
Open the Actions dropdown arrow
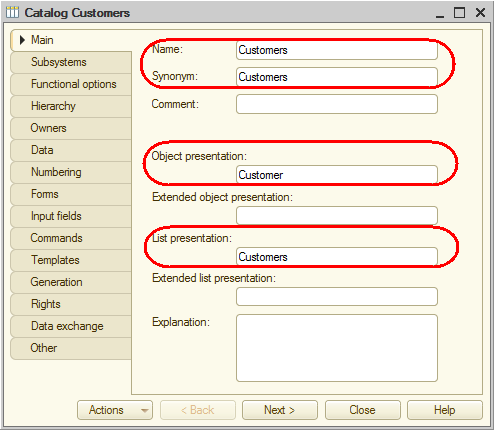pos(144,410)
